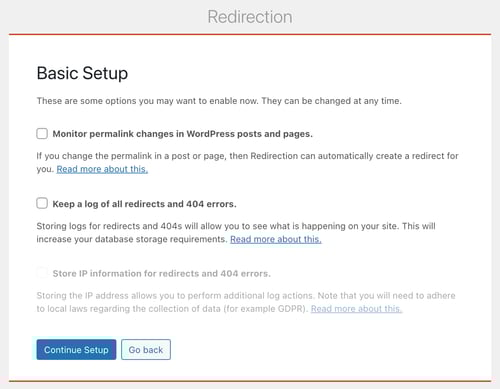Click text 'These are some options you may want to enable now'
500x389 pixels.
(x=147, y=101)
